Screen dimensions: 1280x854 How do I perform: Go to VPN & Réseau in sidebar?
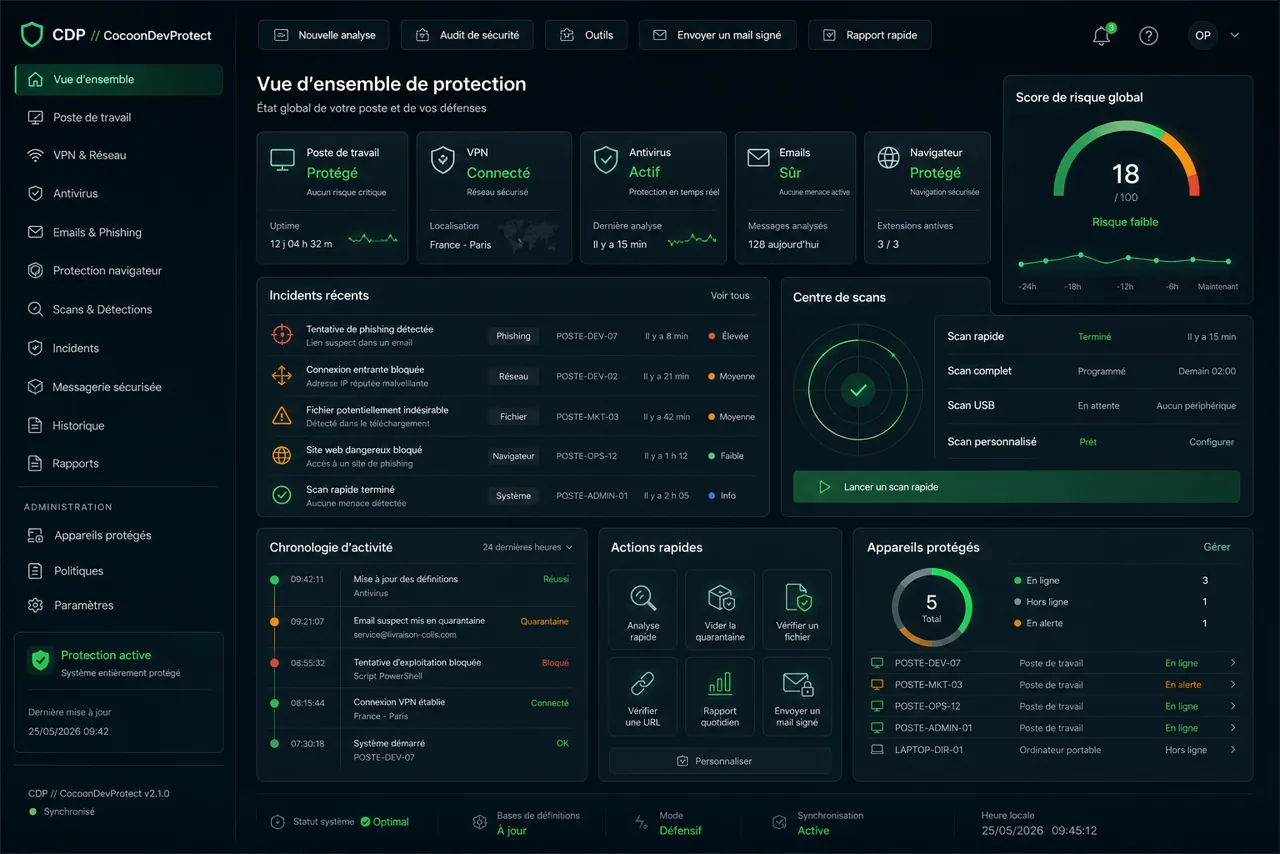click(x=119, y=155)
